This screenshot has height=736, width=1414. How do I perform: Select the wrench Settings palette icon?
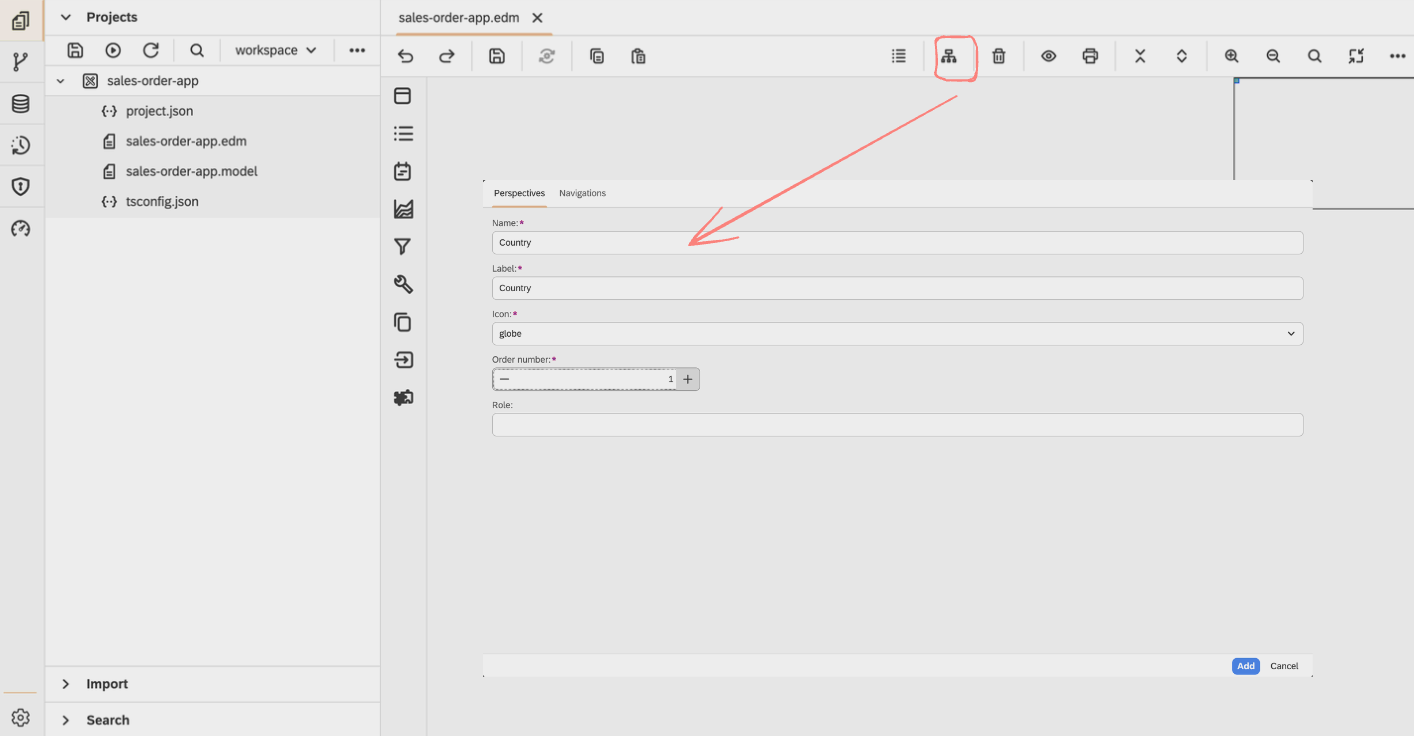[x=403, y=284]
